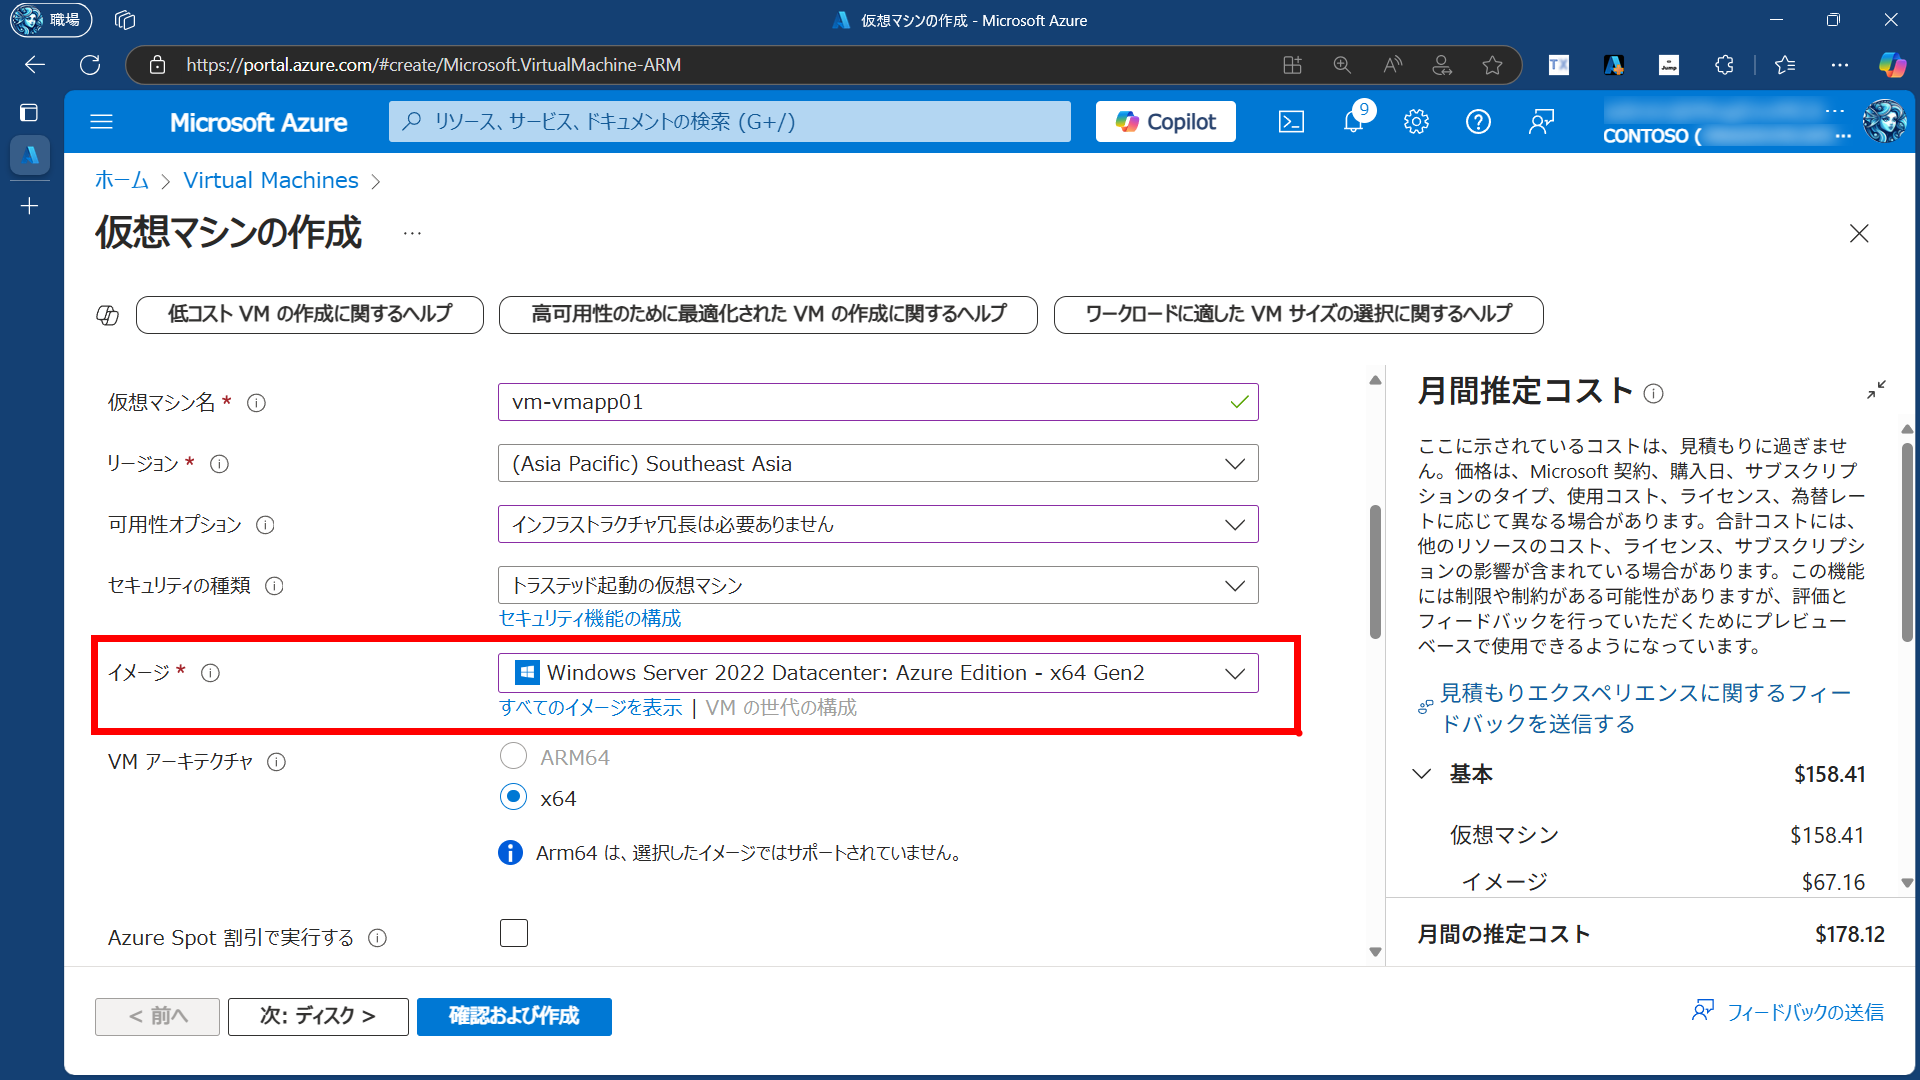1920x1080 pixels.
Task: Open the 可用性オプション dropdown
Action: click(x=878, y=525)
